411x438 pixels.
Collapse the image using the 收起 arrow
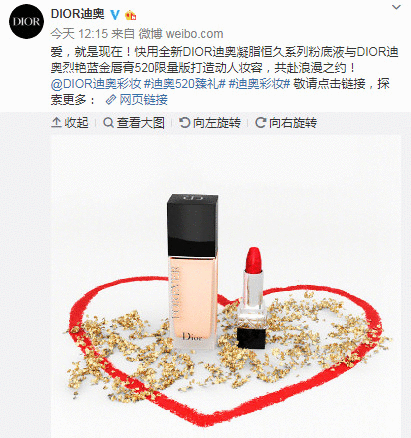pyautogui.click(x=70, y=123)
